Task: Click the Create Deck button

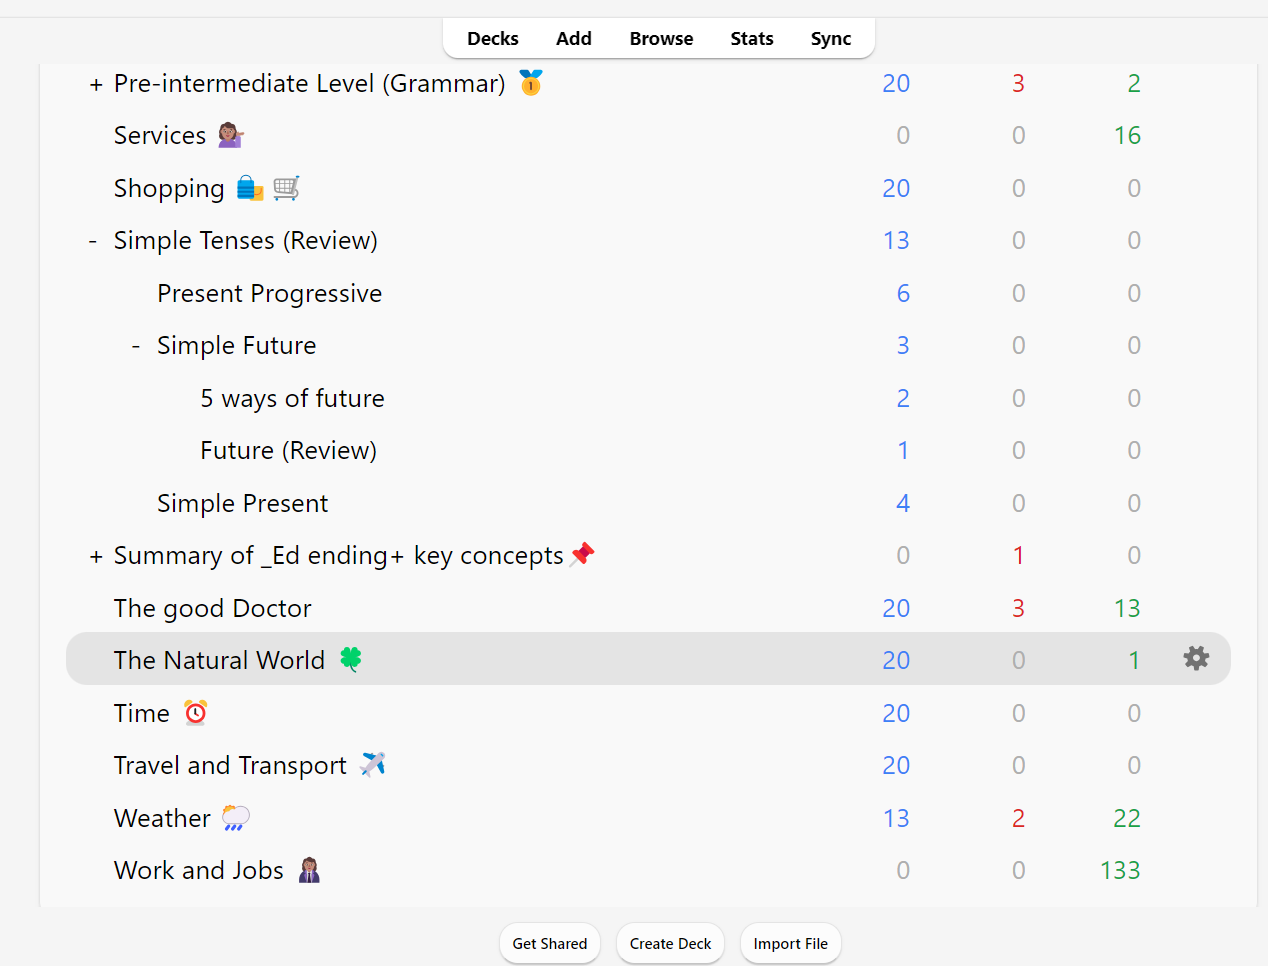Action: coord(670,943)
